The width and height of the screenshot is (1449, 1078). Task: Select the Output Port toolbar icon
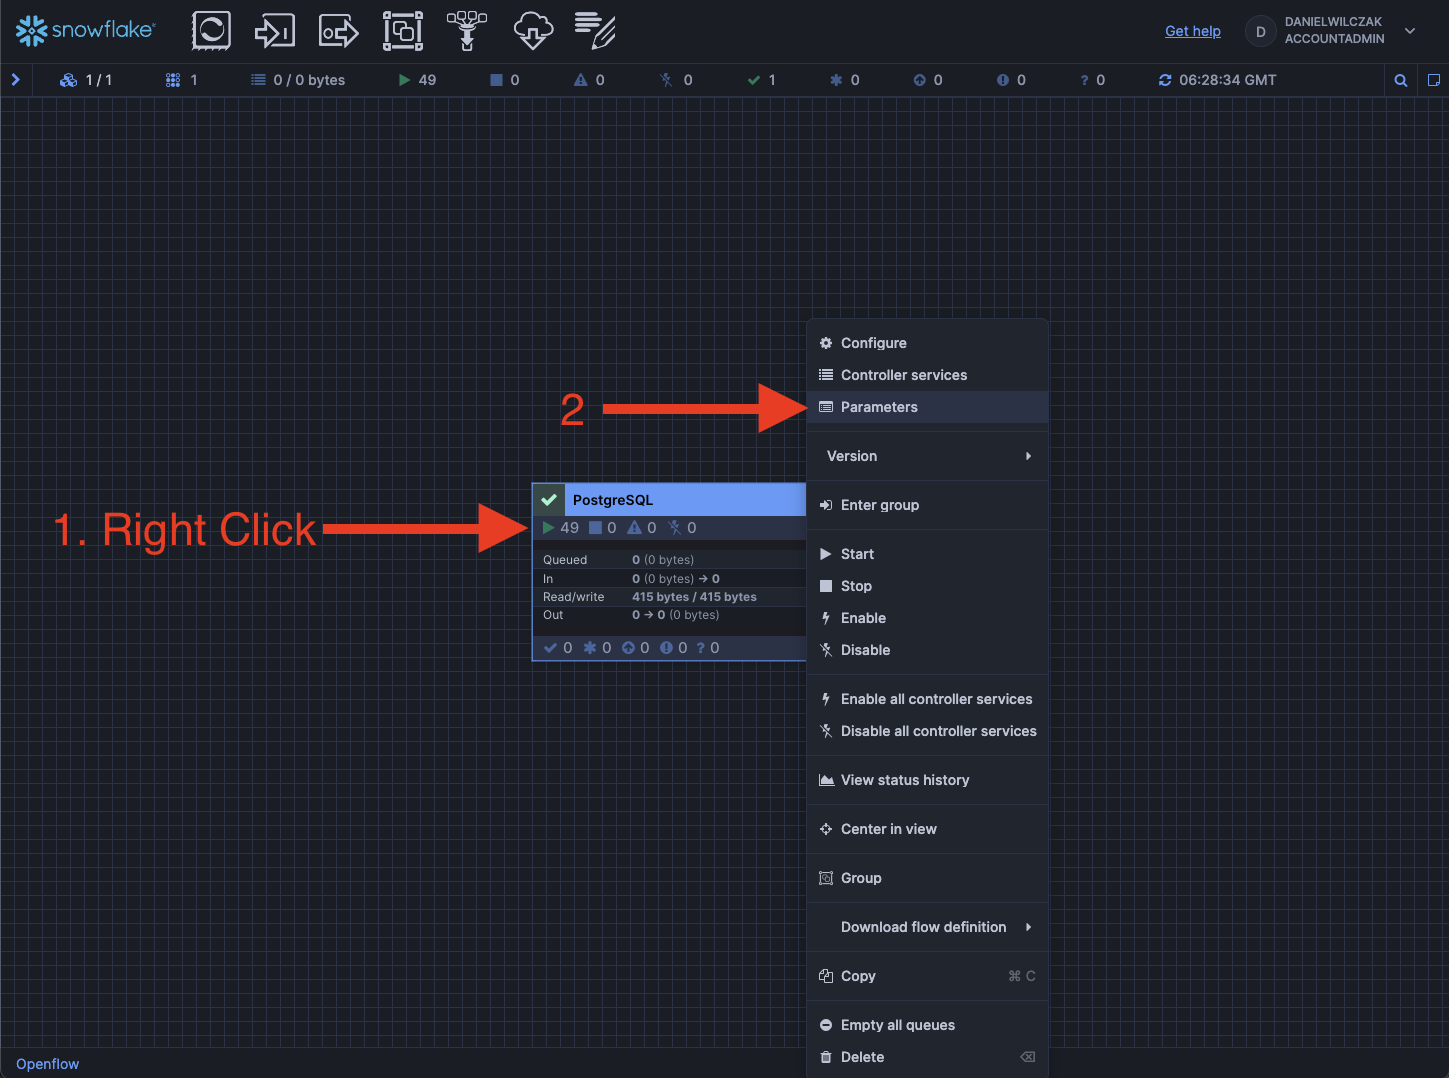point(338,31)
